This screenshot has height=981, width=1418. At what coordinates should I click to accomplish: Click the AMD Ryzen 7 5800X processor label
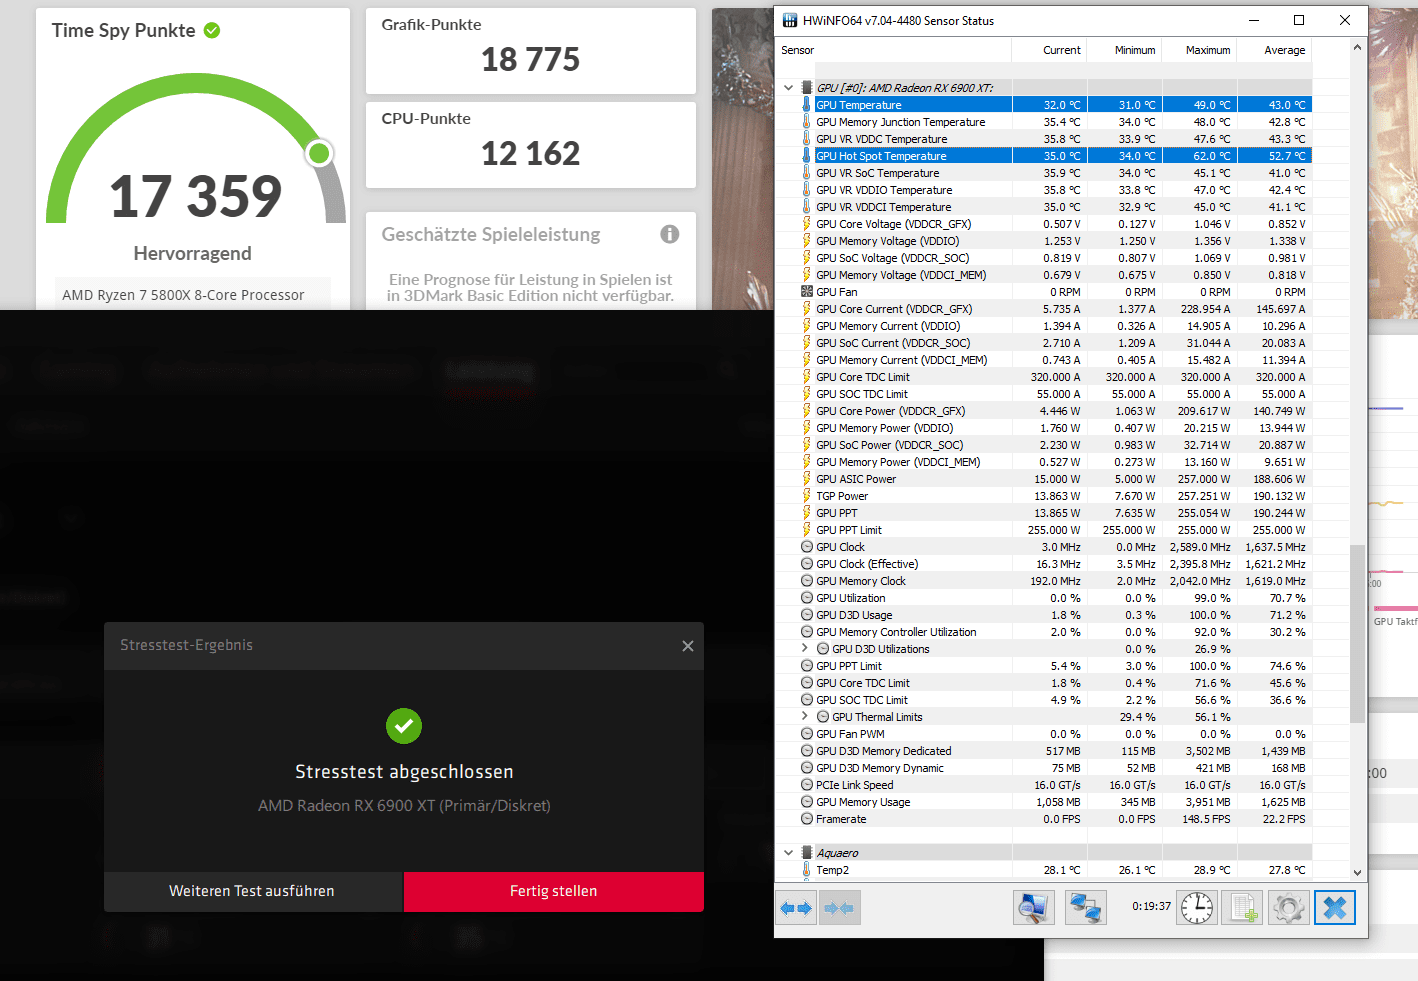(183, 295)
